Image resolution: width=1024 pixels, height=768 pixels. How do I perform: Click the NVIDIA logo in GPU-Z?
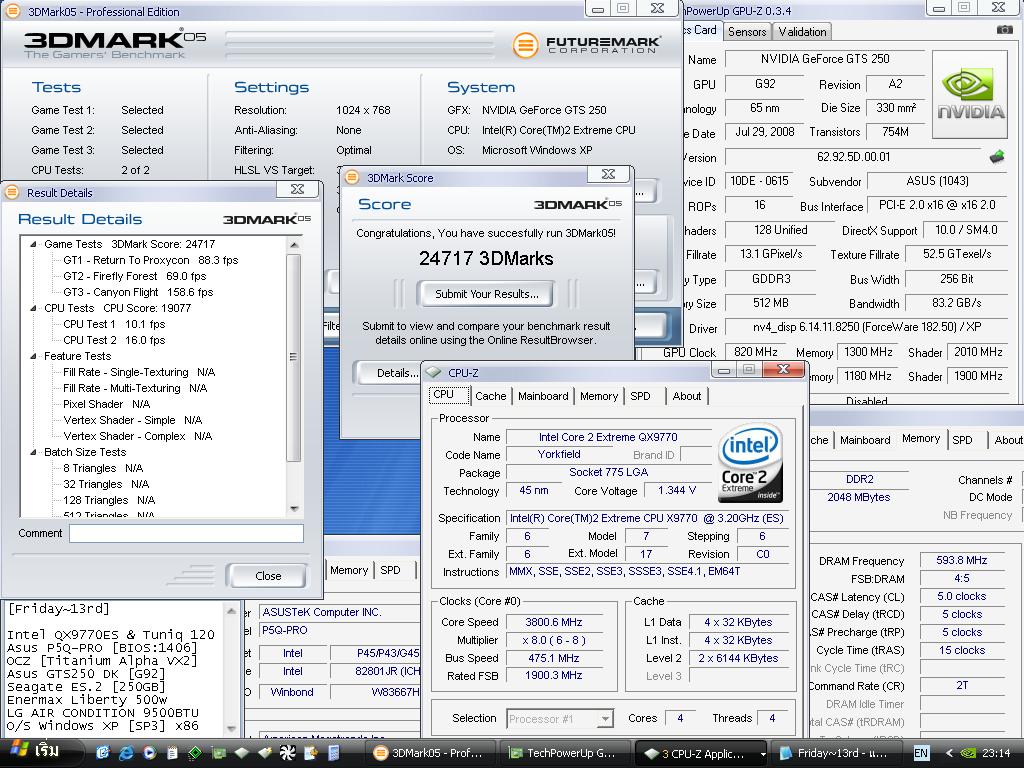point(971,95)
